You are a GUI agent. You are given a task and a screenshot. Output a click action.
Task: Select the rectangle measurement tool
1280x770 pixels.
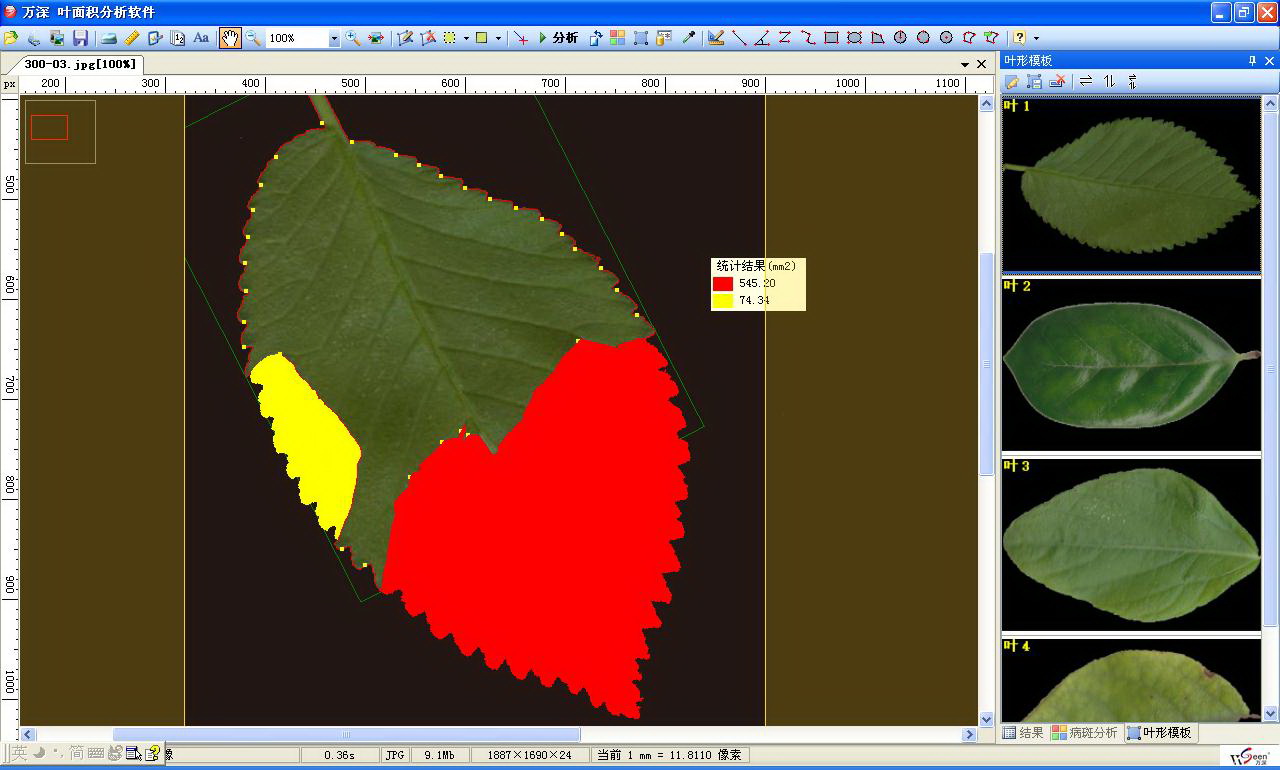[x=831, y=38]
